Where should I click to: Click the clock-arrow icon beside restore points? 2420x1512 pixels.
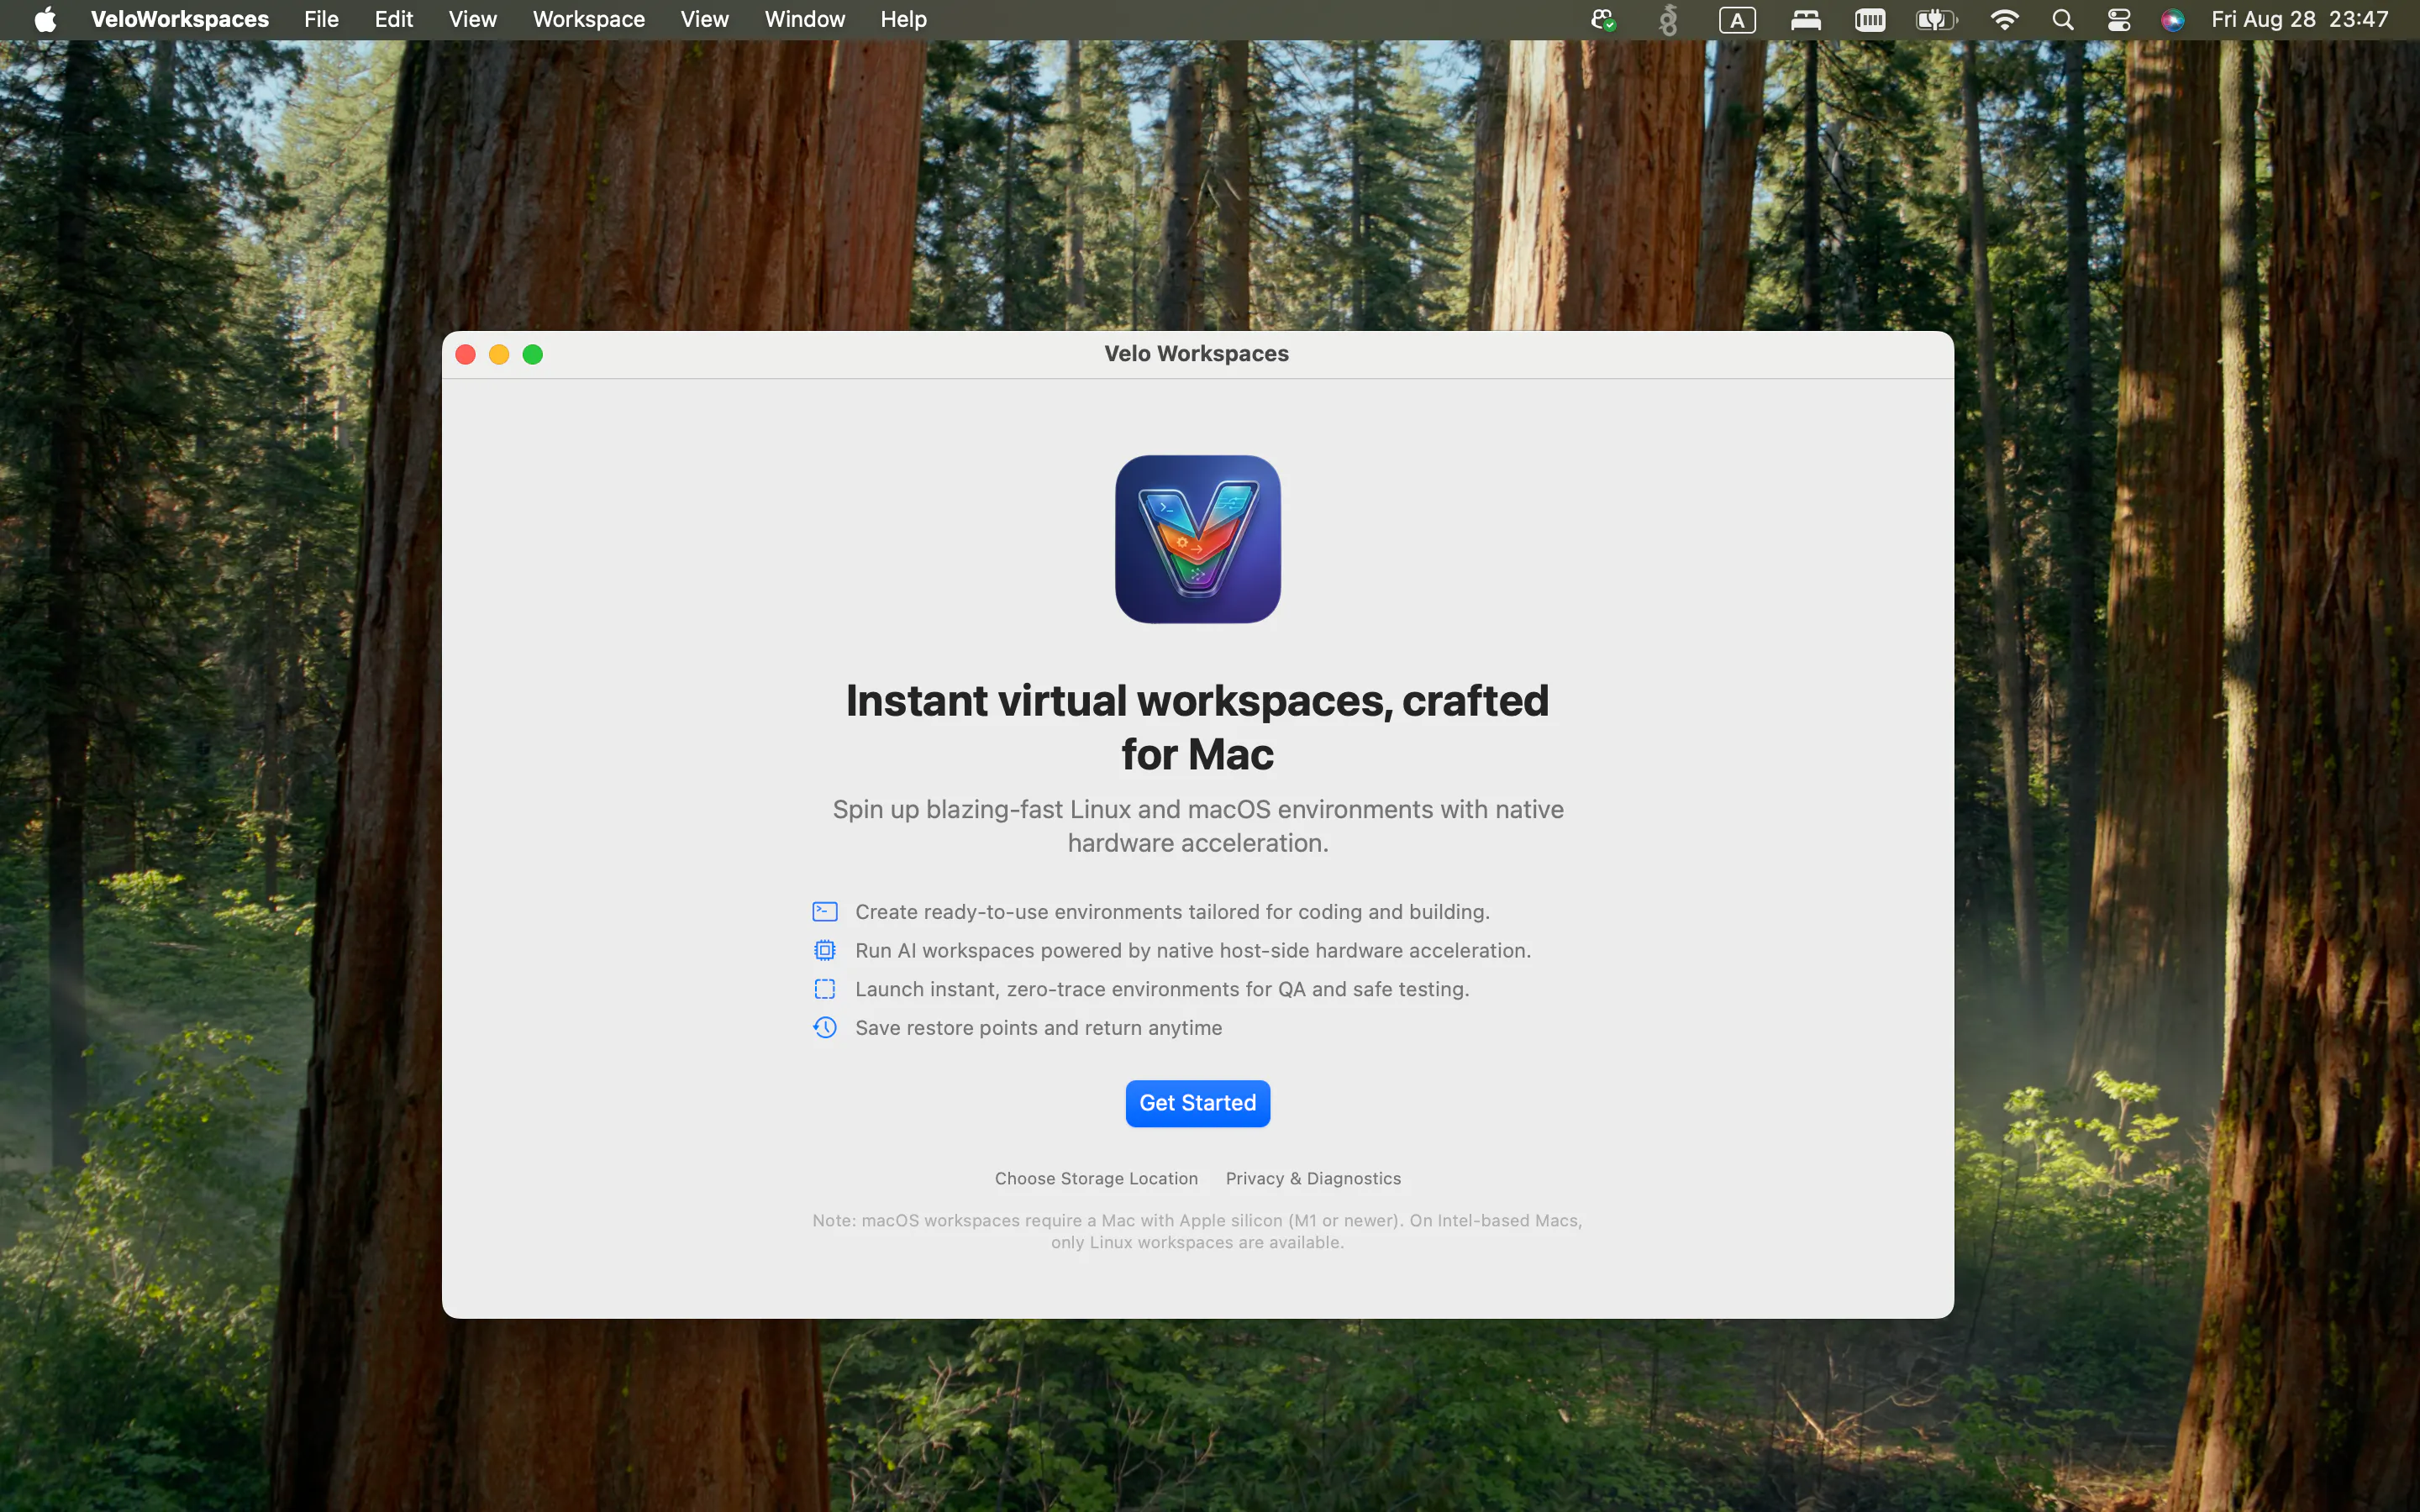coord(824,1027)
